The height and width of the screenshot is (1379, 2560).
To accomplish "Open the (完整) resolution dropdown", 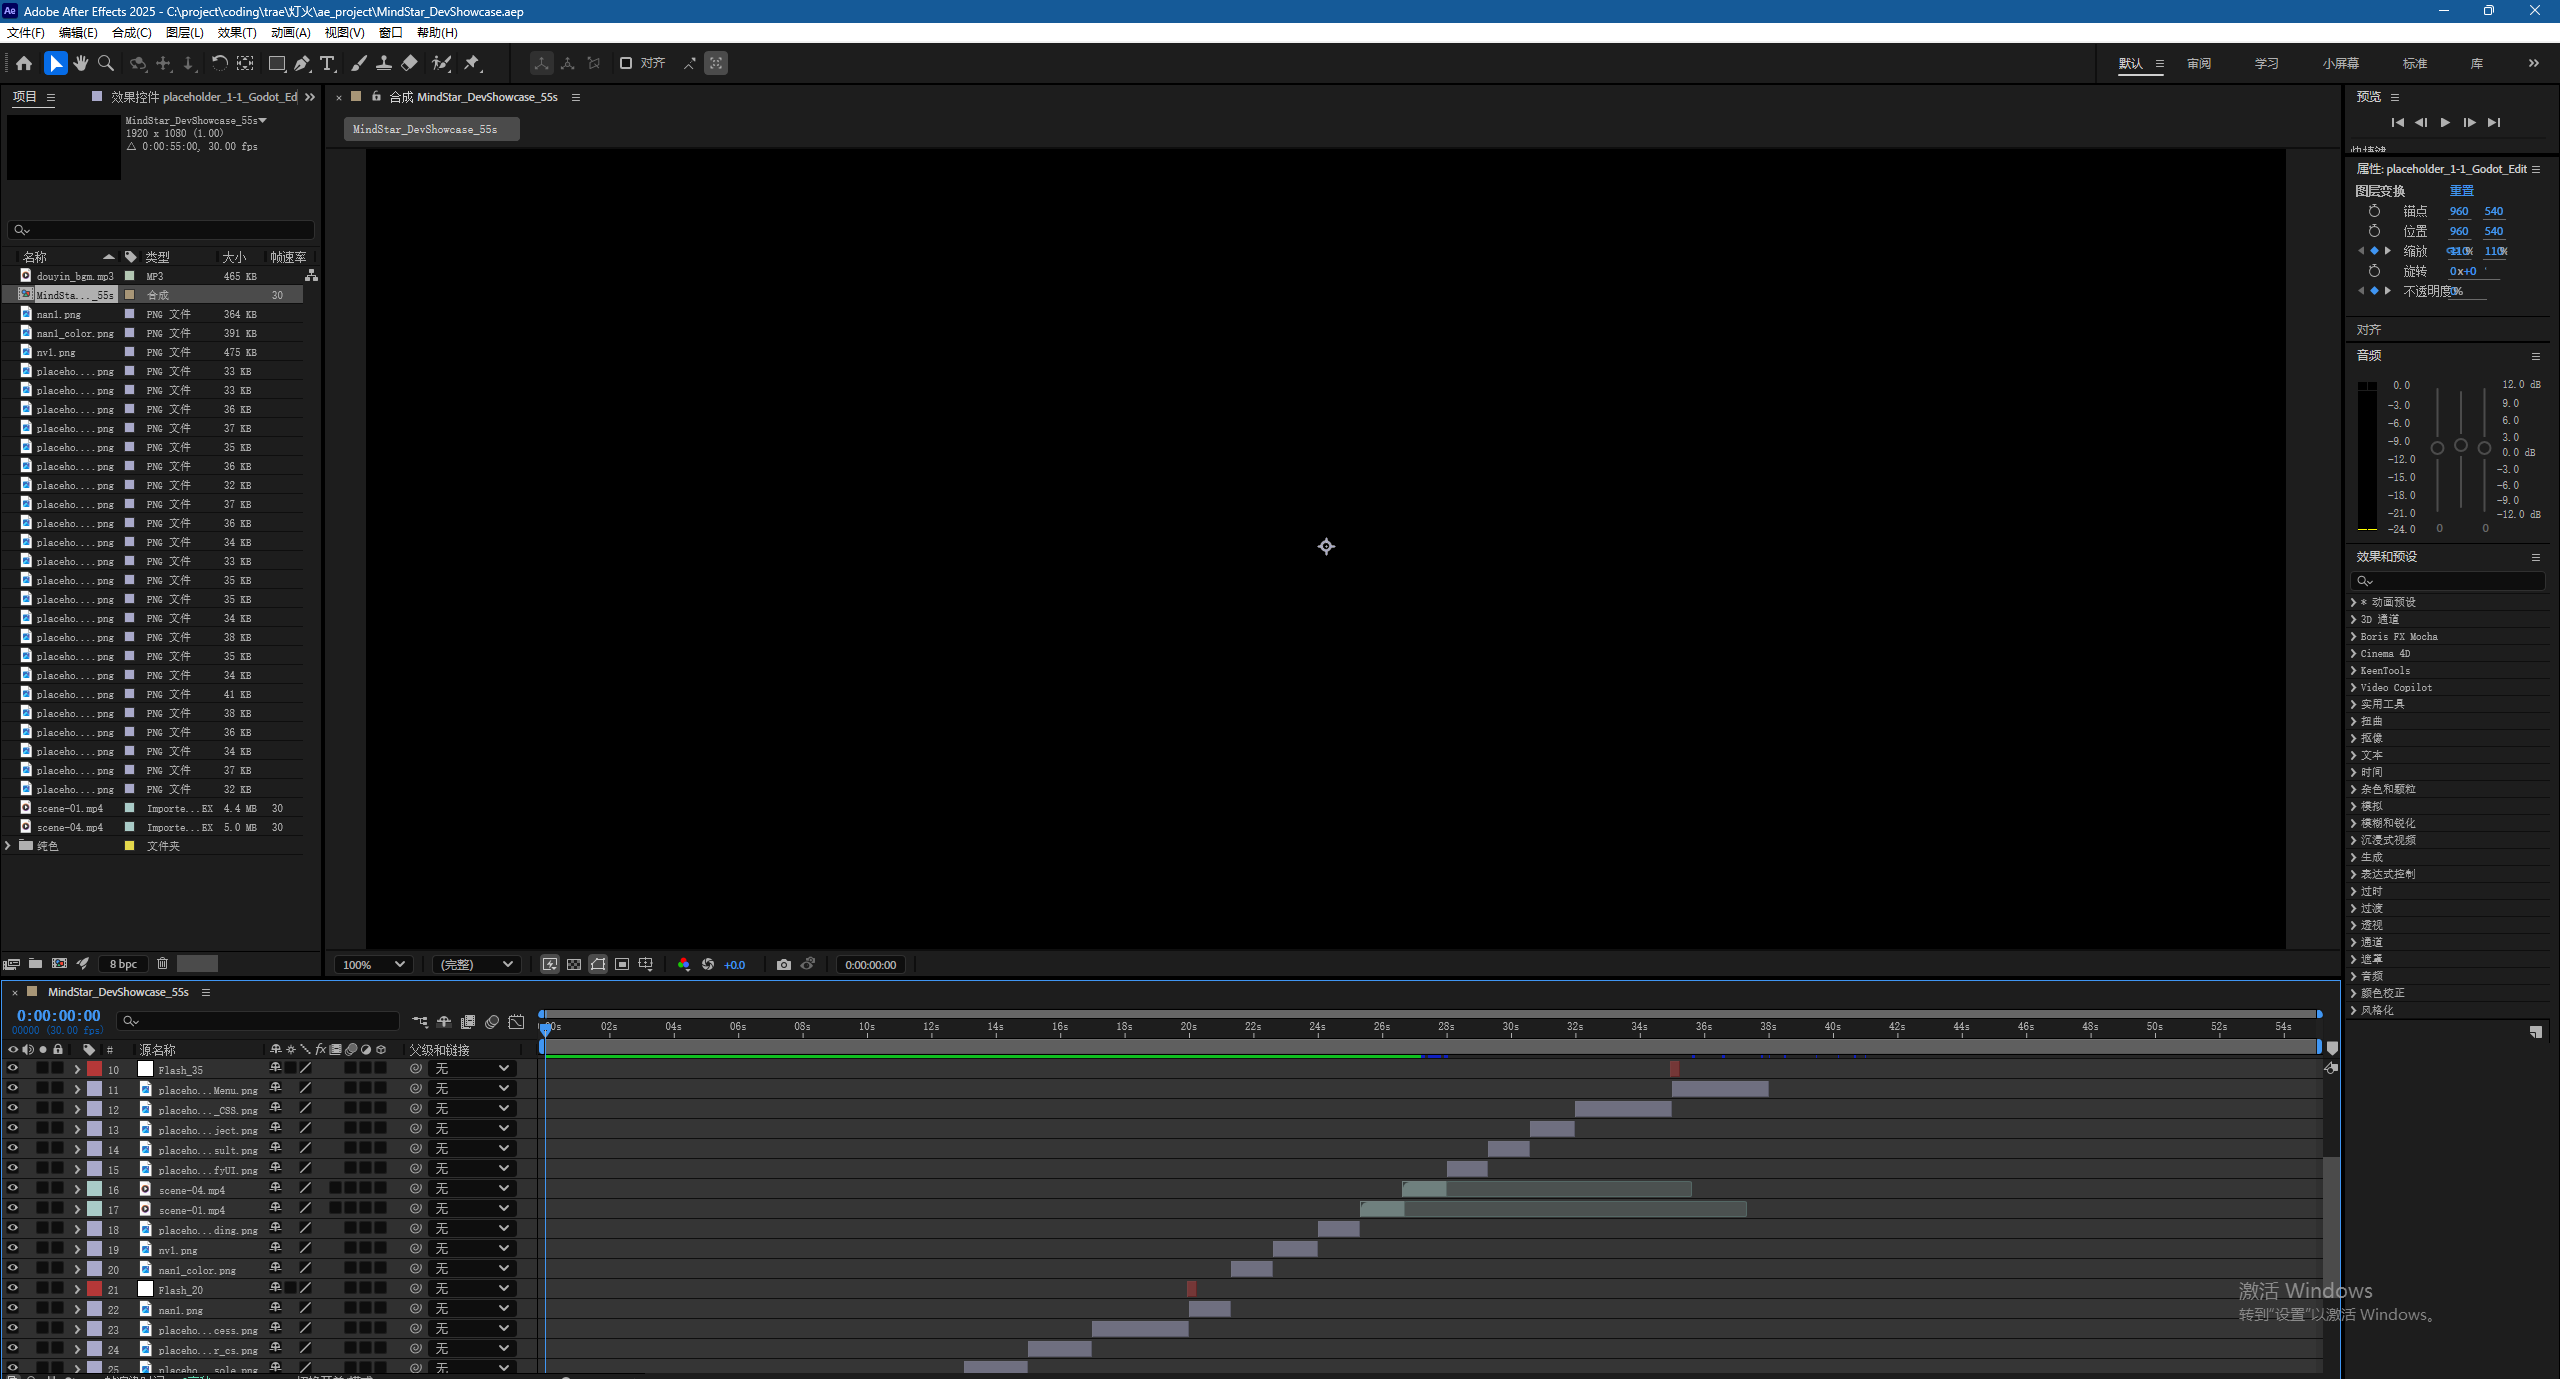I will [477, 964].
